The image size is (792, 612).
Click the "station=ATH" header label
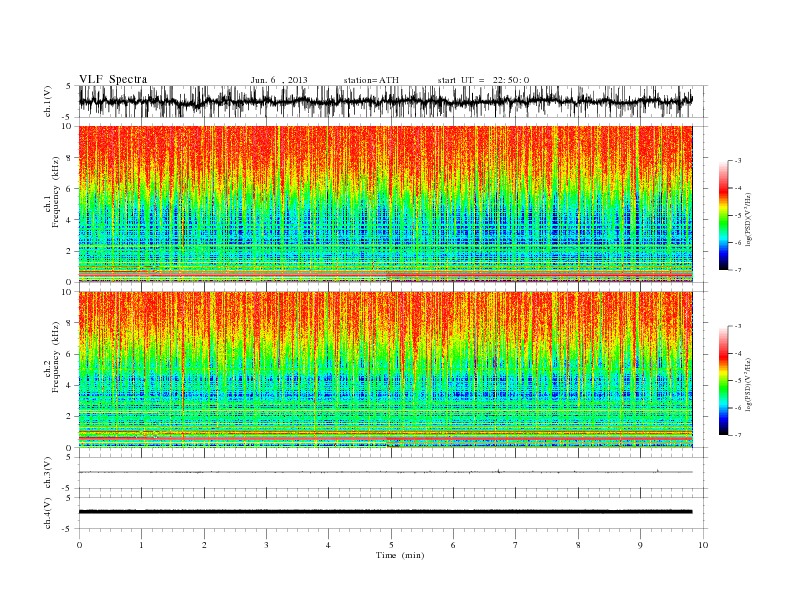click(371, 80)
